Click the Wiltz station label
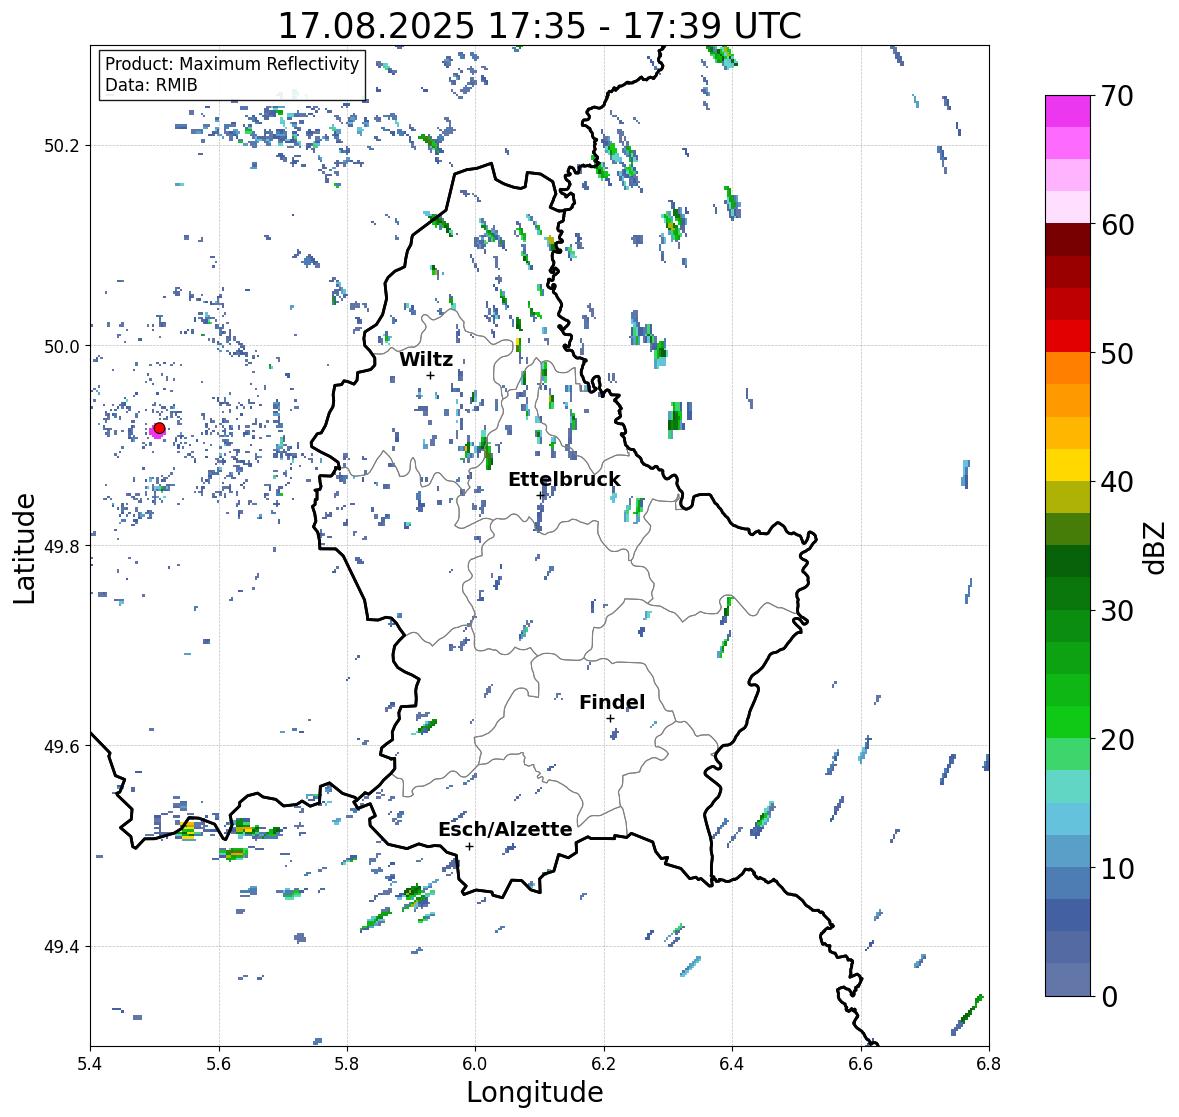Screen dimensions: 1179x1117 click(x=426, y=359)
